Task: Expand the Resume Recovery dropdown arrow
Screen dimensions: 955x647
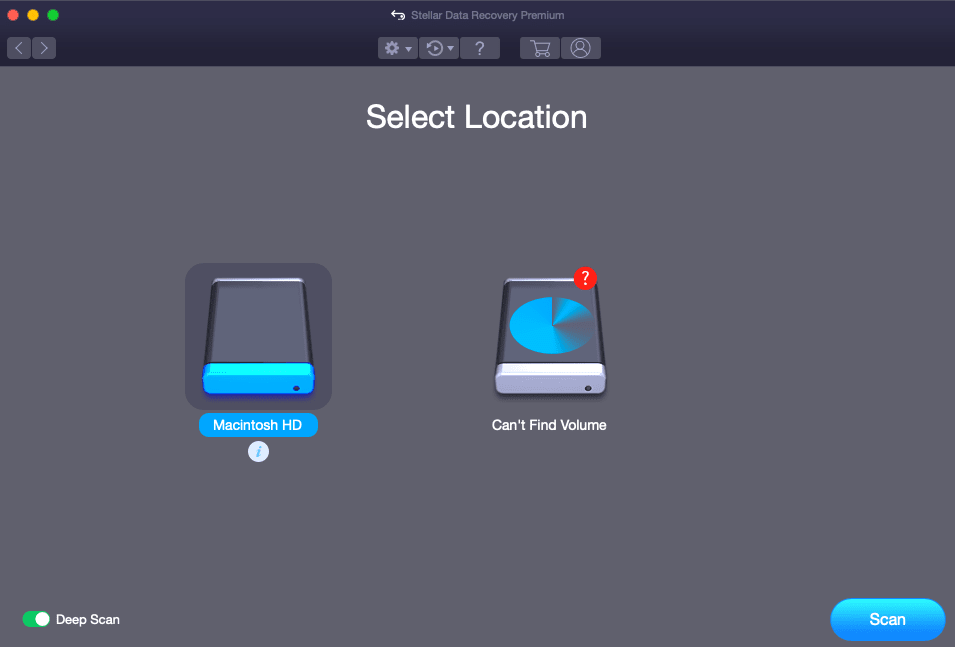Action: 450,48
